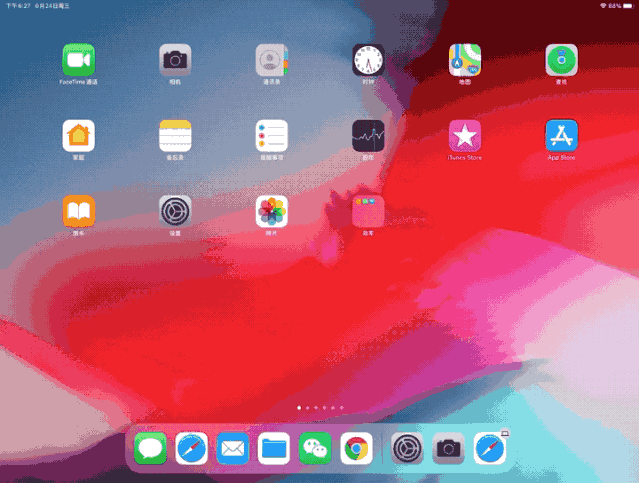The height and width of the screenshot is (483, 639).
Task: Open the Clock app
Action: click(368, 60)
